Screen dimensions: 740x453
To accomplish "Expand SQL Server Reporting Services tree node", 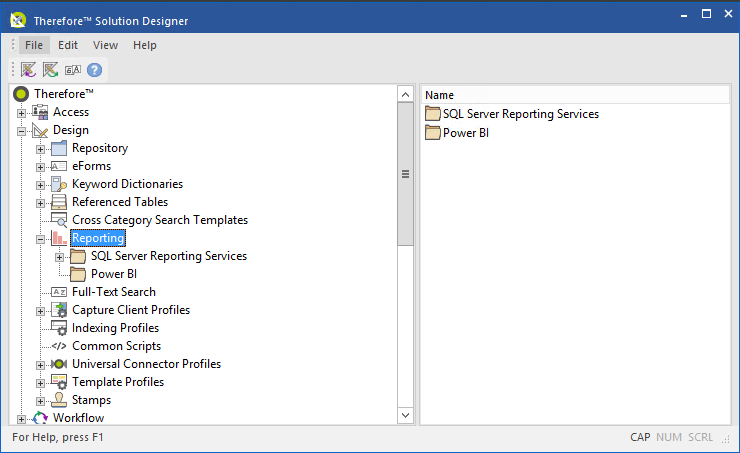I will [x=59, y=257].
